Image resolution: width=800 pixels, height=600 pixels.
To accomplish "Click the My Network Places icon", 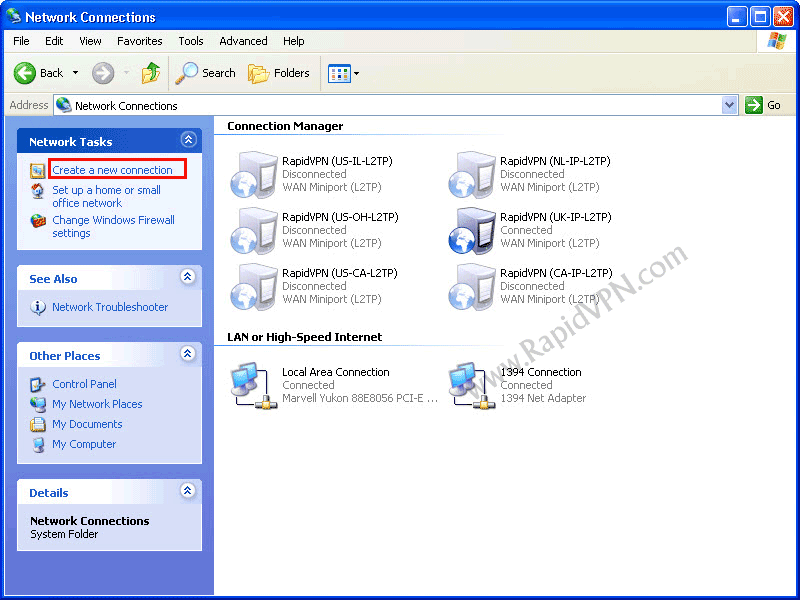I will [38, 405].
